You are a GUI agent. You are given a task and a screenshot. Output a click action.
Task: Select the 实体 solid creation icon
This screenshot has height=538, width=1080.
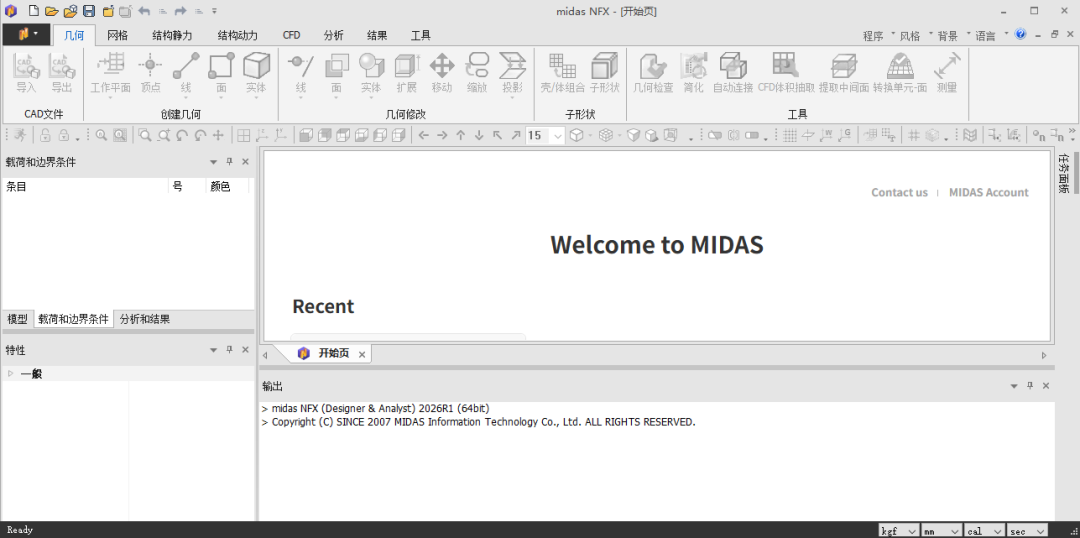pos(256,74)
